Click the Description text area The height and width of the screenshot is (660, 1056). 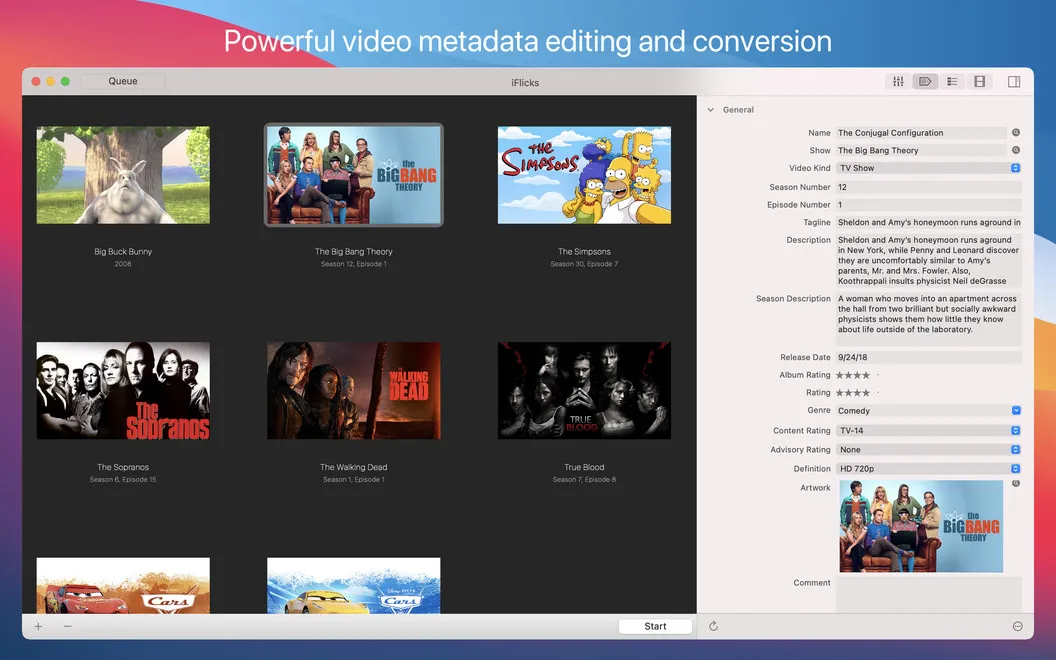click(x=929, y=261)
